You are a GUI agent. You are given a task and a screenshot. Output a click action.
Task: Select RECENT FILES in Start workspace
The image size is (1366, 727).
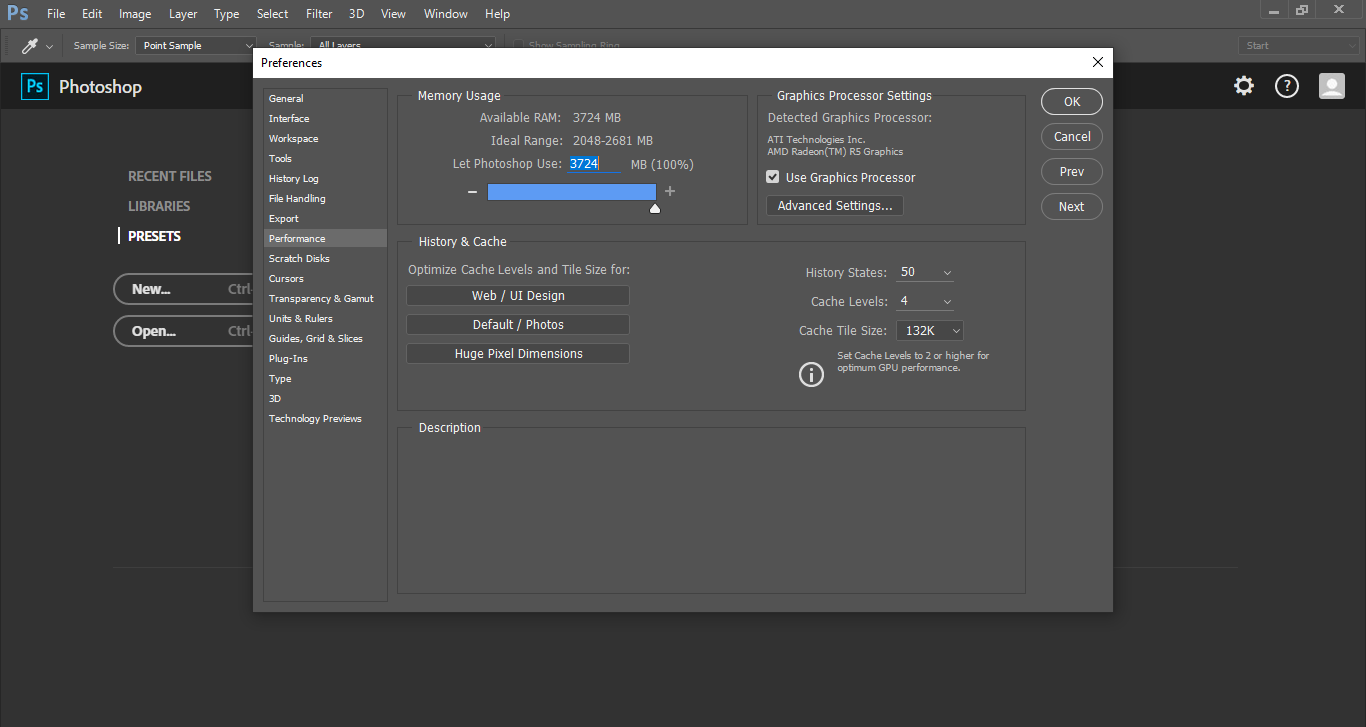(x=170, y=176)
